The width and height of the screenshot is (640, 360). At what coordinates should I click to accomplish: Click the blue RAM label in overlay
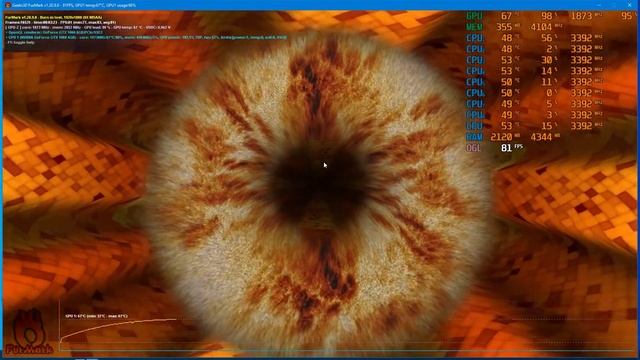pos(475,137)
